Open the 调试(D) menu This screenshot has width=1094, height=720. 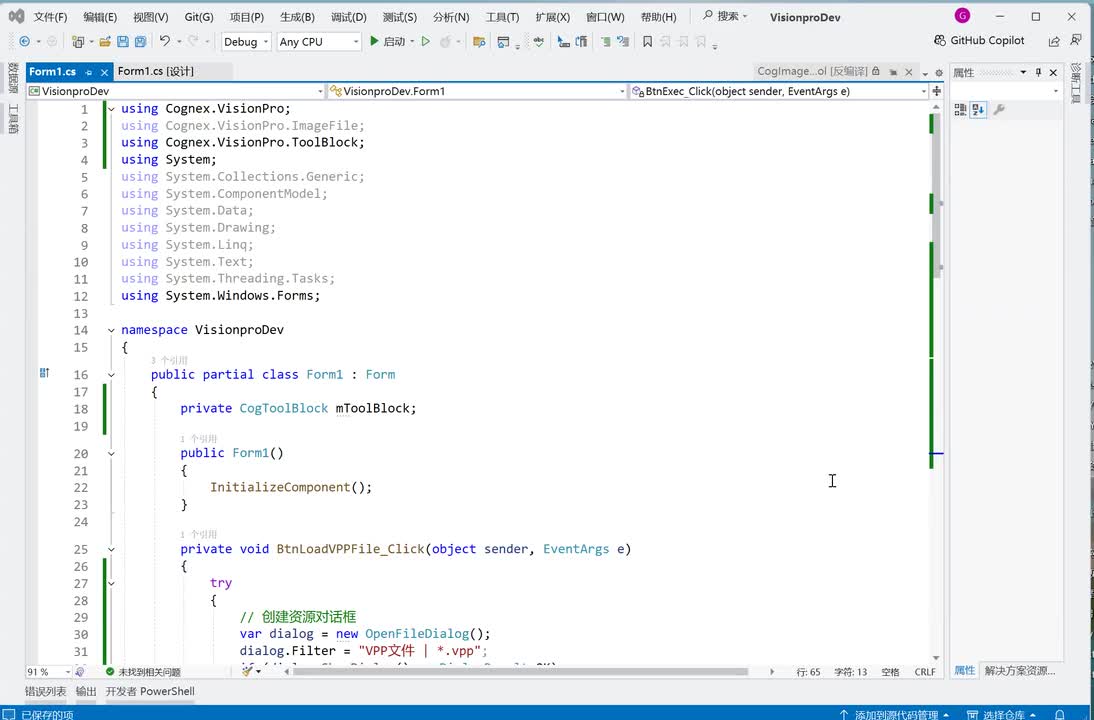click(349, 17)
